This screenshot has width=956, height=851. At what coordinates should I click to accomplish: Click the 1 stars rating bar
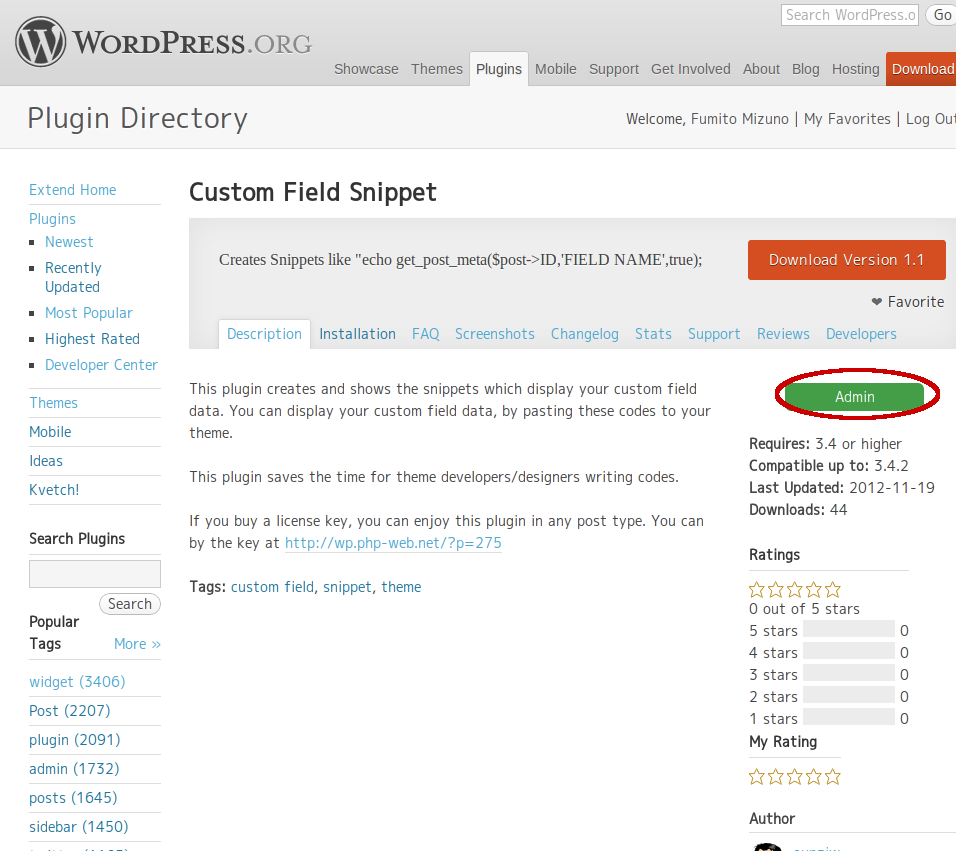point(849,717)
